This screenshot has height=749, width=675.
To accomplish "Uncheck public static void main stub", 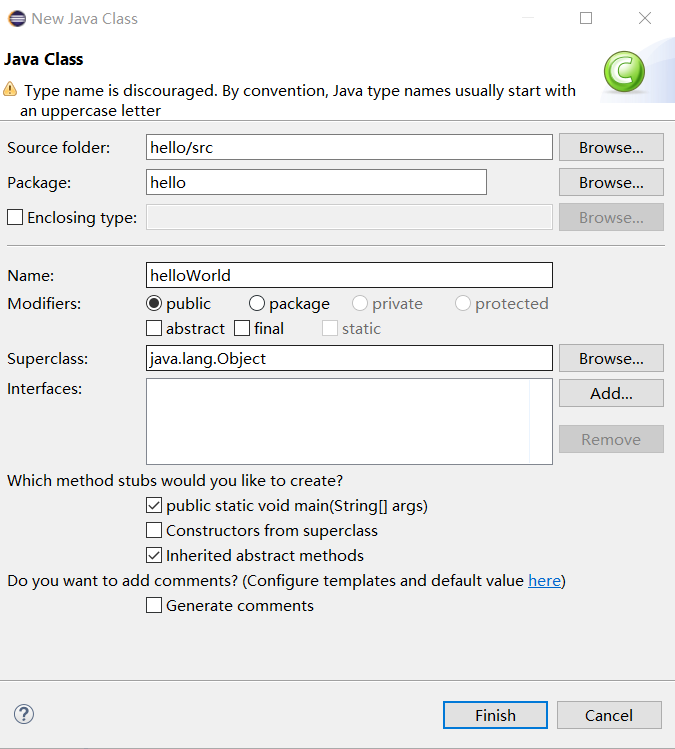I will pyautogui.click(x=154, y=505).
